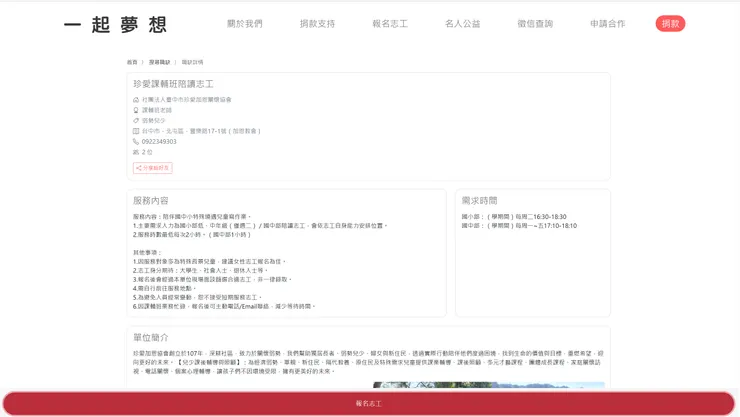The width and height of the screenshot is (740, 417).
Task: Open the 申請合作 menu
Action: click(608, 24)
